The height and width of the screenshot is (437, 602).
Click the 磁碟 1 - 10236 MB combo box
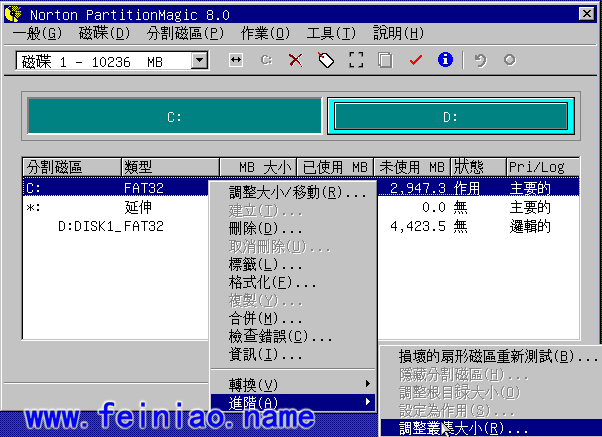112,61
